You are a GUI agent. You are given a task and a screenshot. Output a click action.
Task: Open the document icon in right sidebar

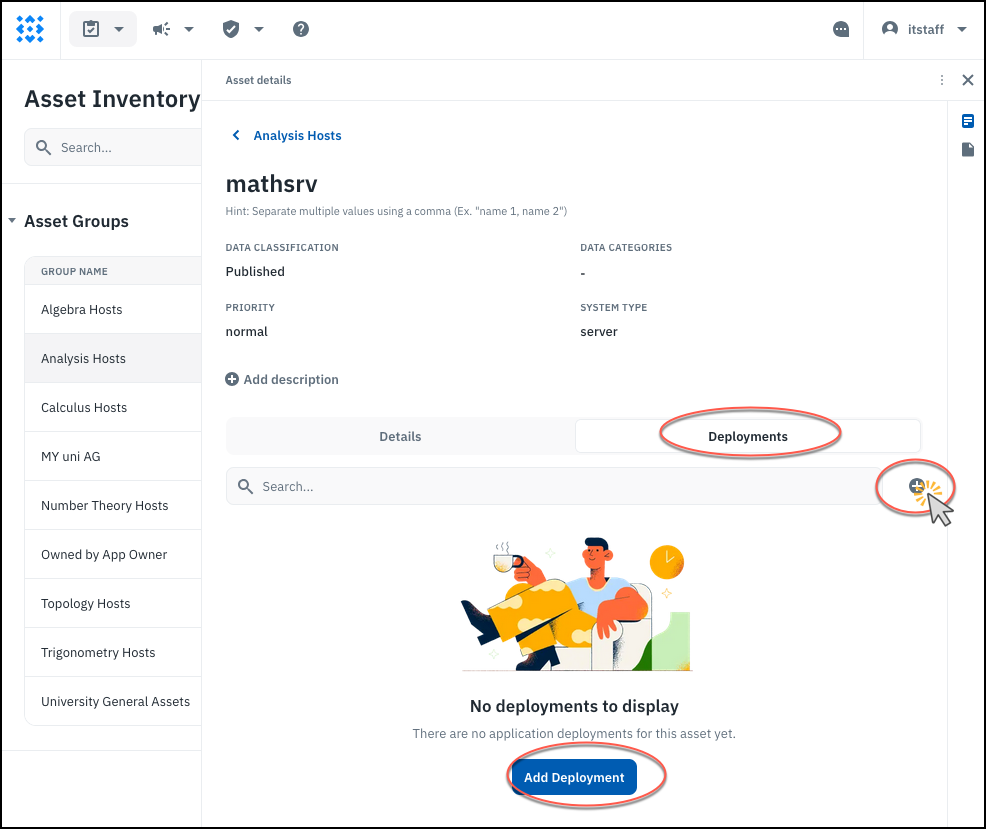pyautogui.click(x=967, y=150)
